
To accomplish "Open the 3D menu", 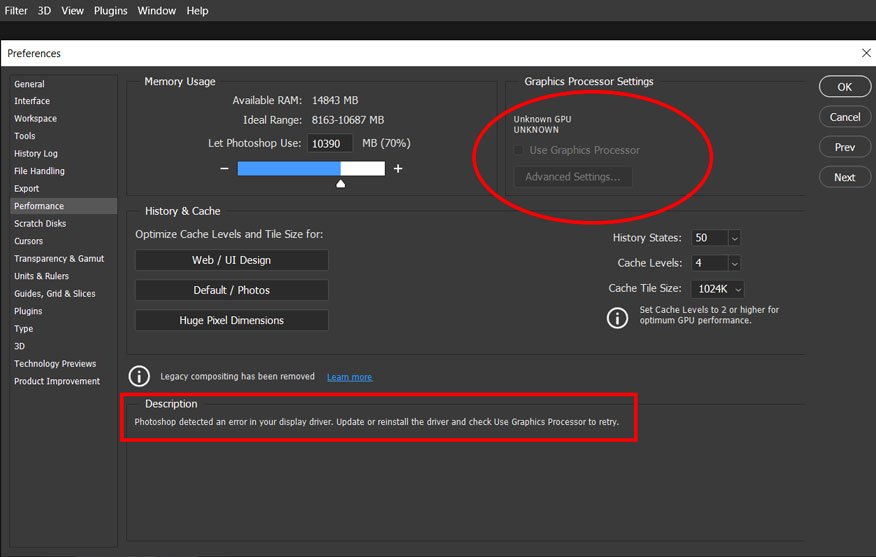I will [44, 11].
